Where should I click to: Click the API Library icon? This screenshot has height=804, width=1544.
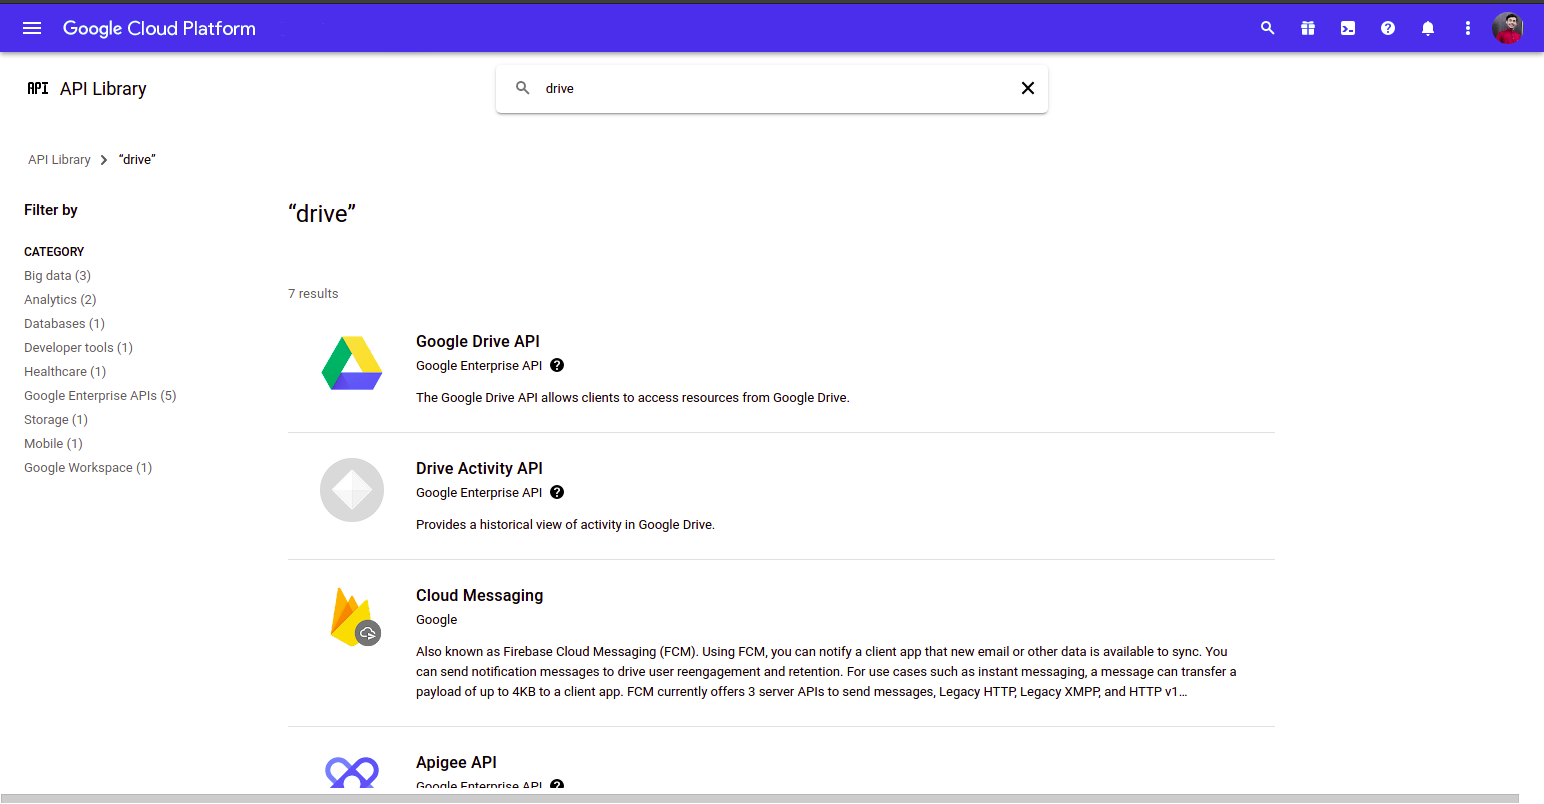[x=38, y=88]
